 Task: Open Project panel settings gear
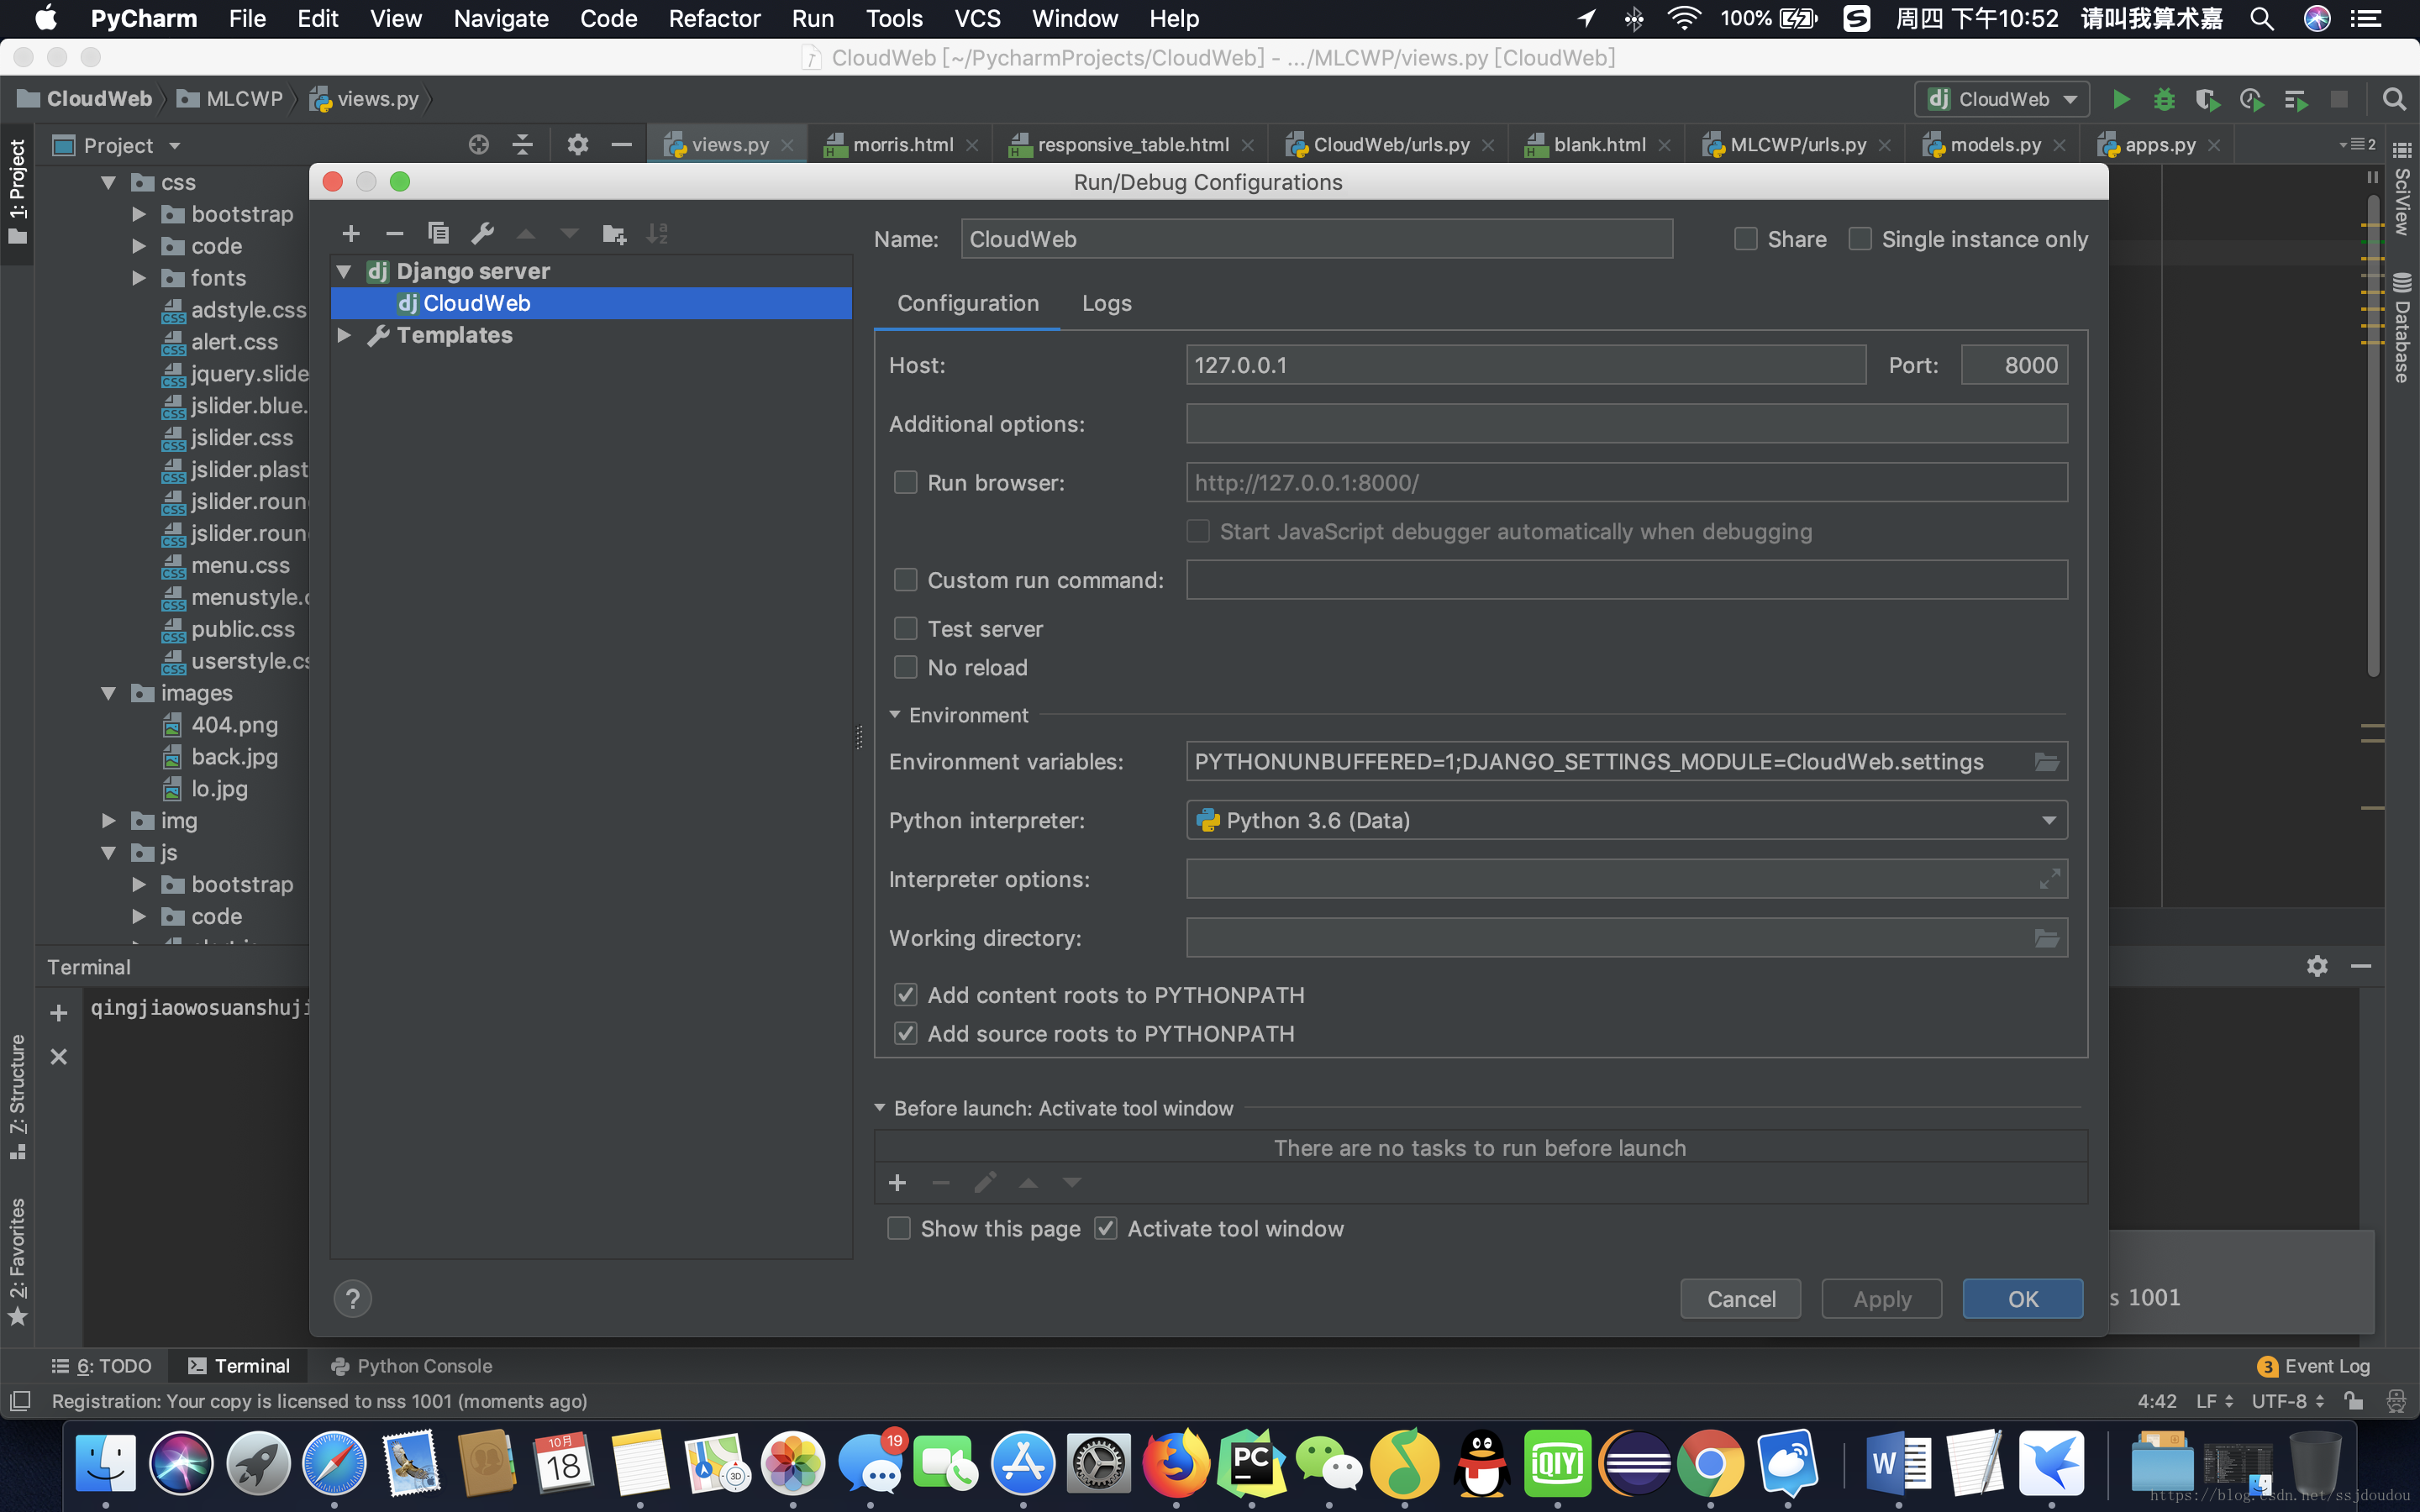click(577, 145)
